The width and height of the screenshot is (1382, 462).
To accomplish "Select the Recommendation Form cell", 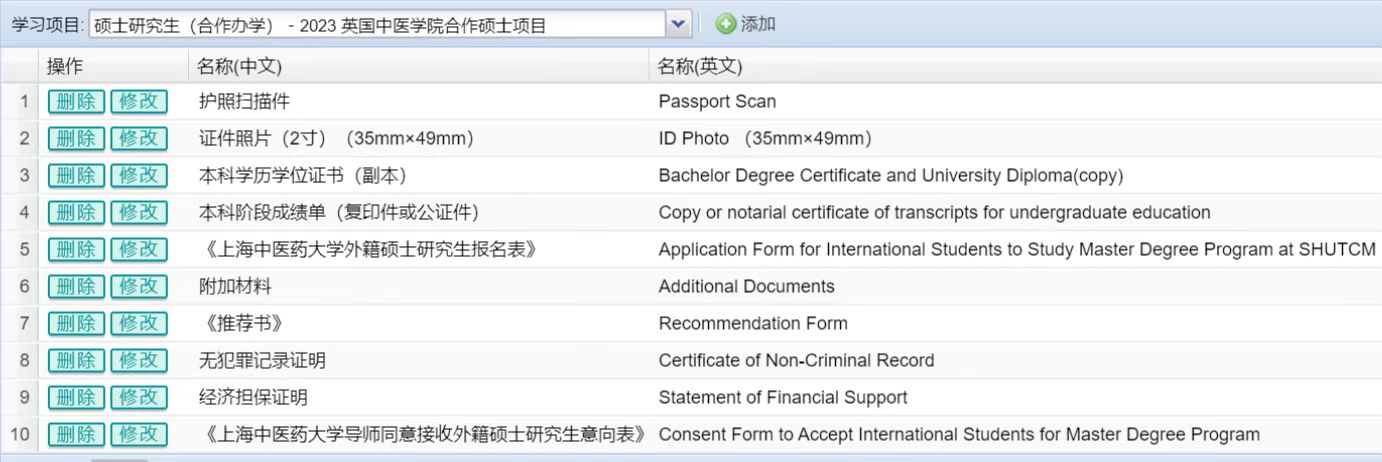I will (1015, 323).
